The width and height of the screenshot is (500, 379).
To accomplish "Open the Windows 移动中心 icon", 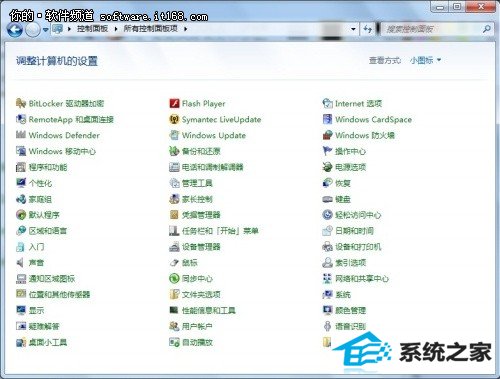I will 21,151.
